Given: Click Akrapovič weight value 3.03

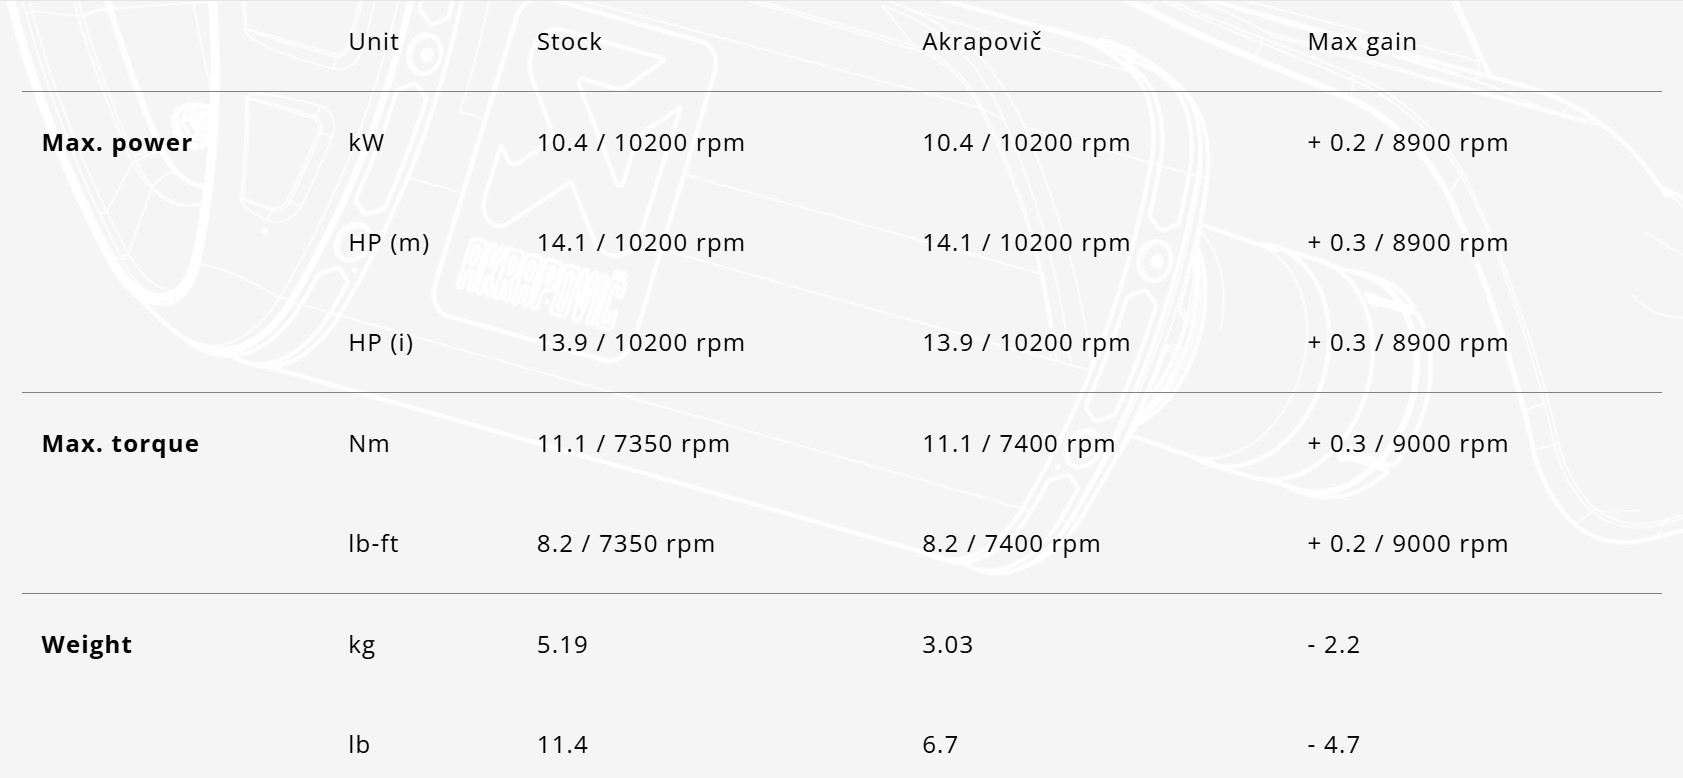Looking at the screenshot, I should 947,645.
